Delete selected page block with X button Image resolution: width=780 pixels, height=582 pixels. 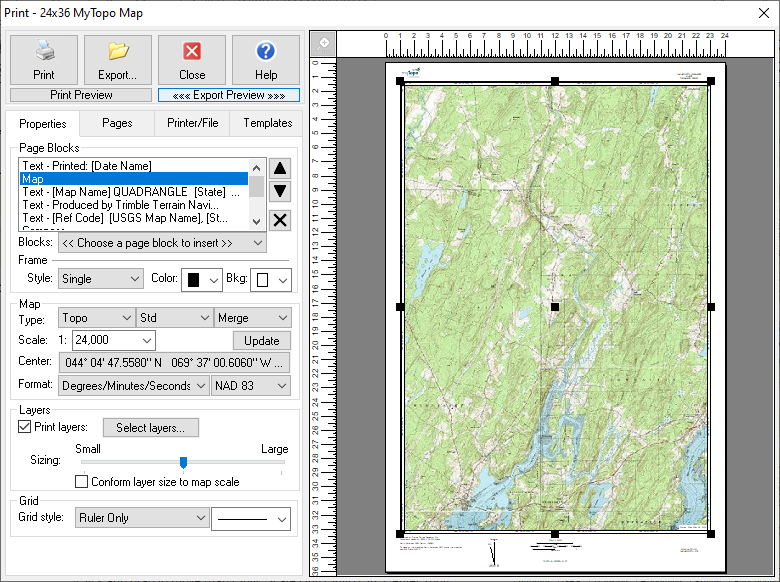coord(281,221)
